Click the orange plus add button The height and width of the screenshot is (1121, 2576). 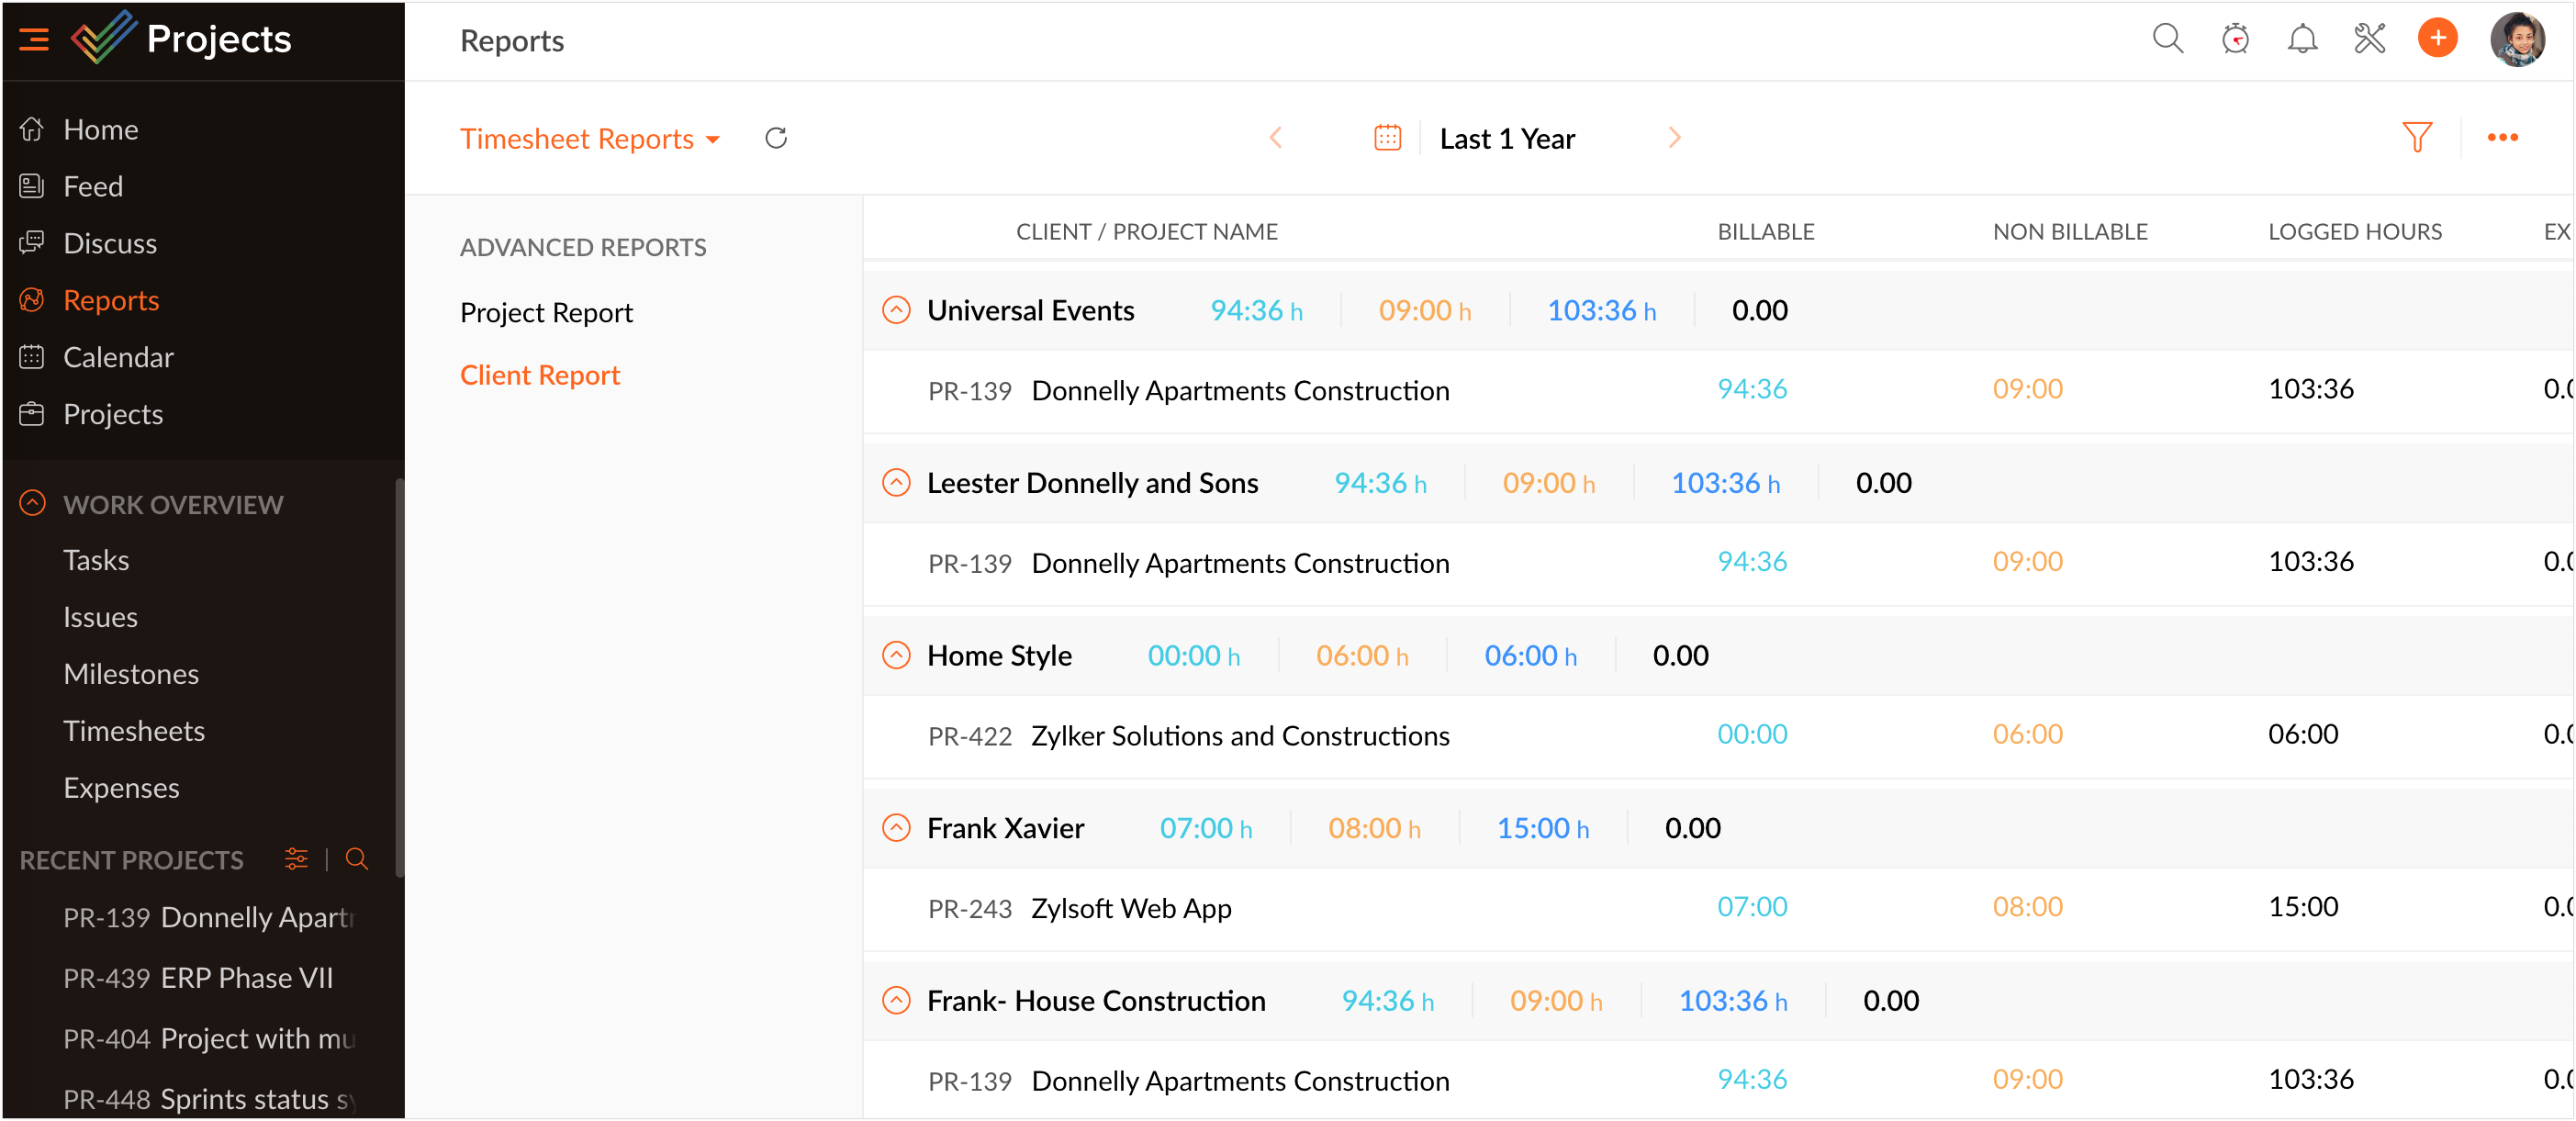pos(2437,40)
